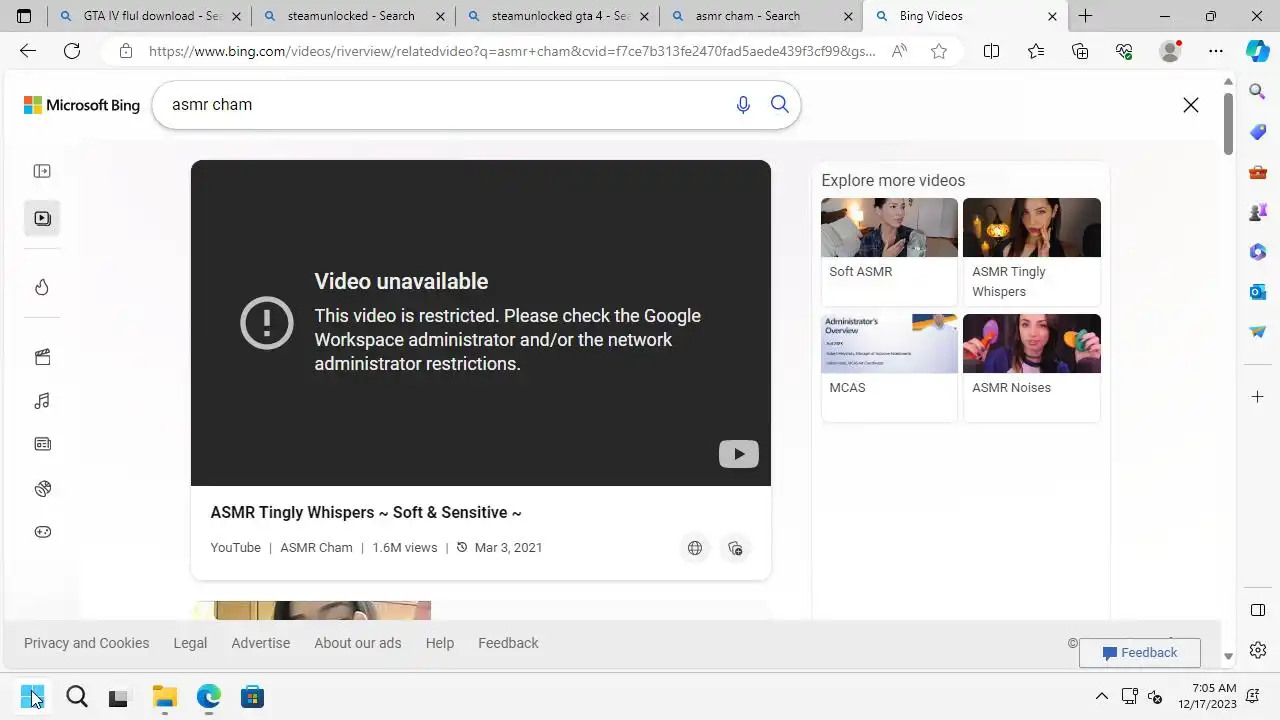Open Drop icon in Edge sidebar
Screen dimensions: 1280x720
click(x=1258, y=332)
